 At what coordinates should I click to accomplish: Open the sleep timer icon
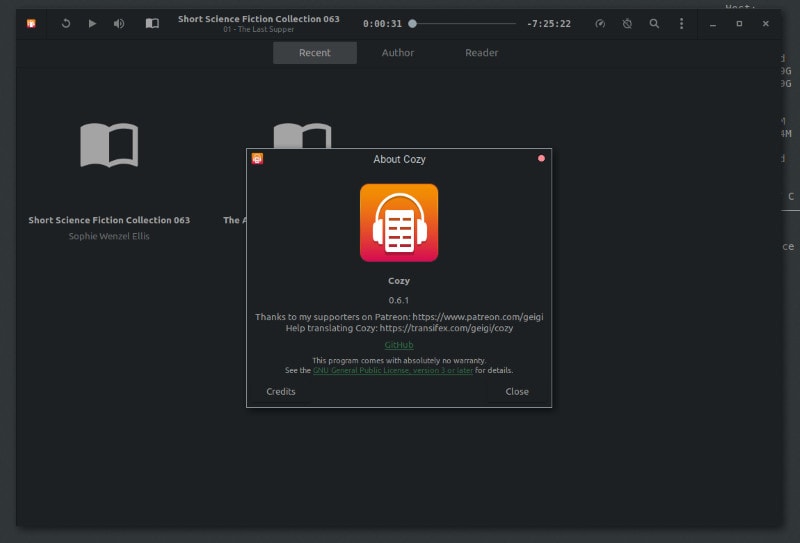coord(628,23)
